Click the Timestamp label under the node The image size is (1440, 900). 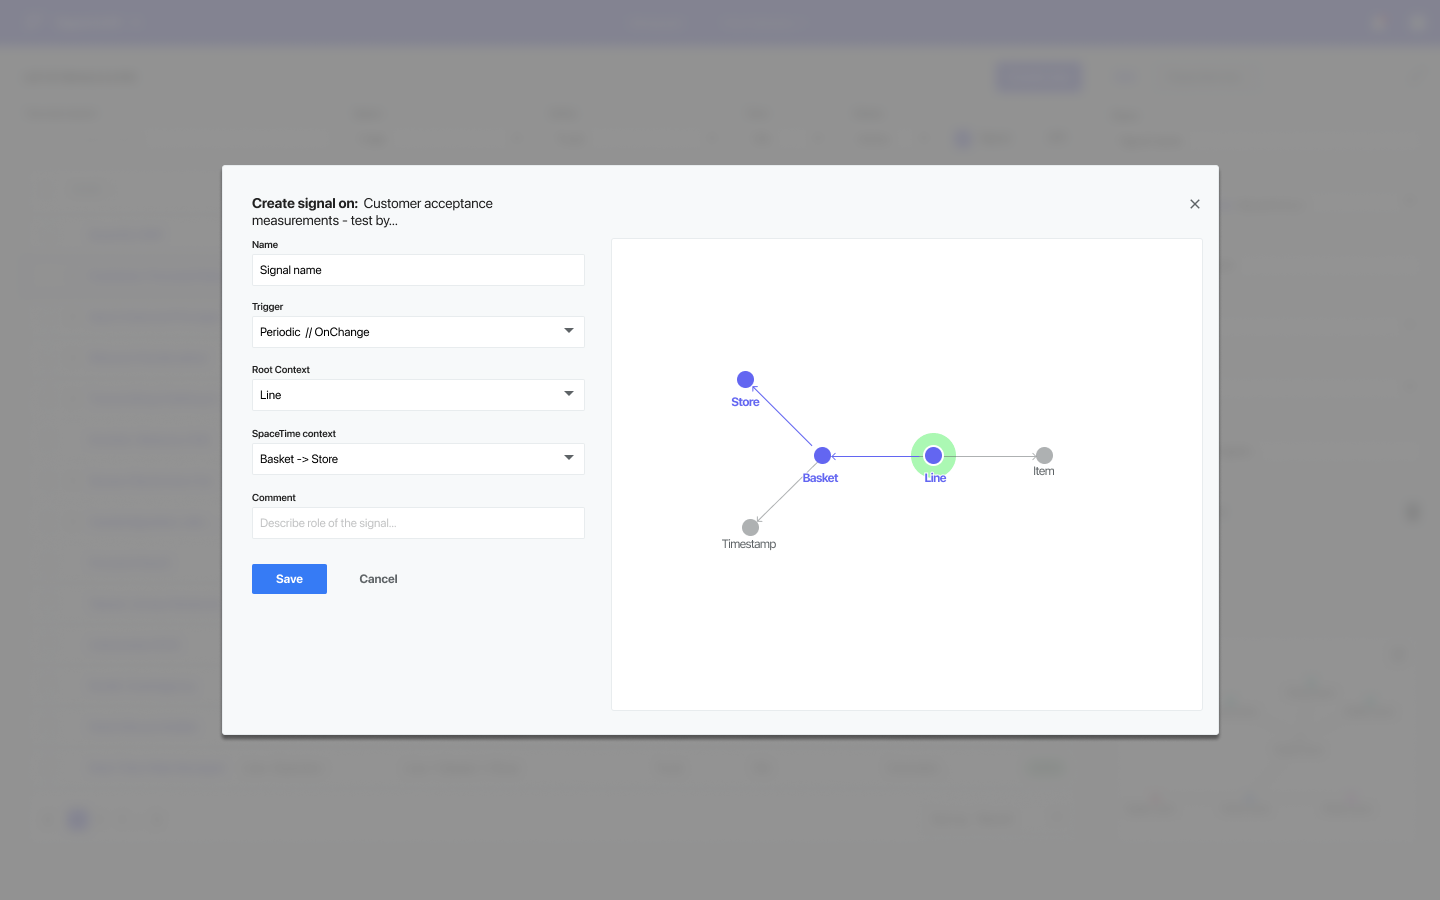749,544
